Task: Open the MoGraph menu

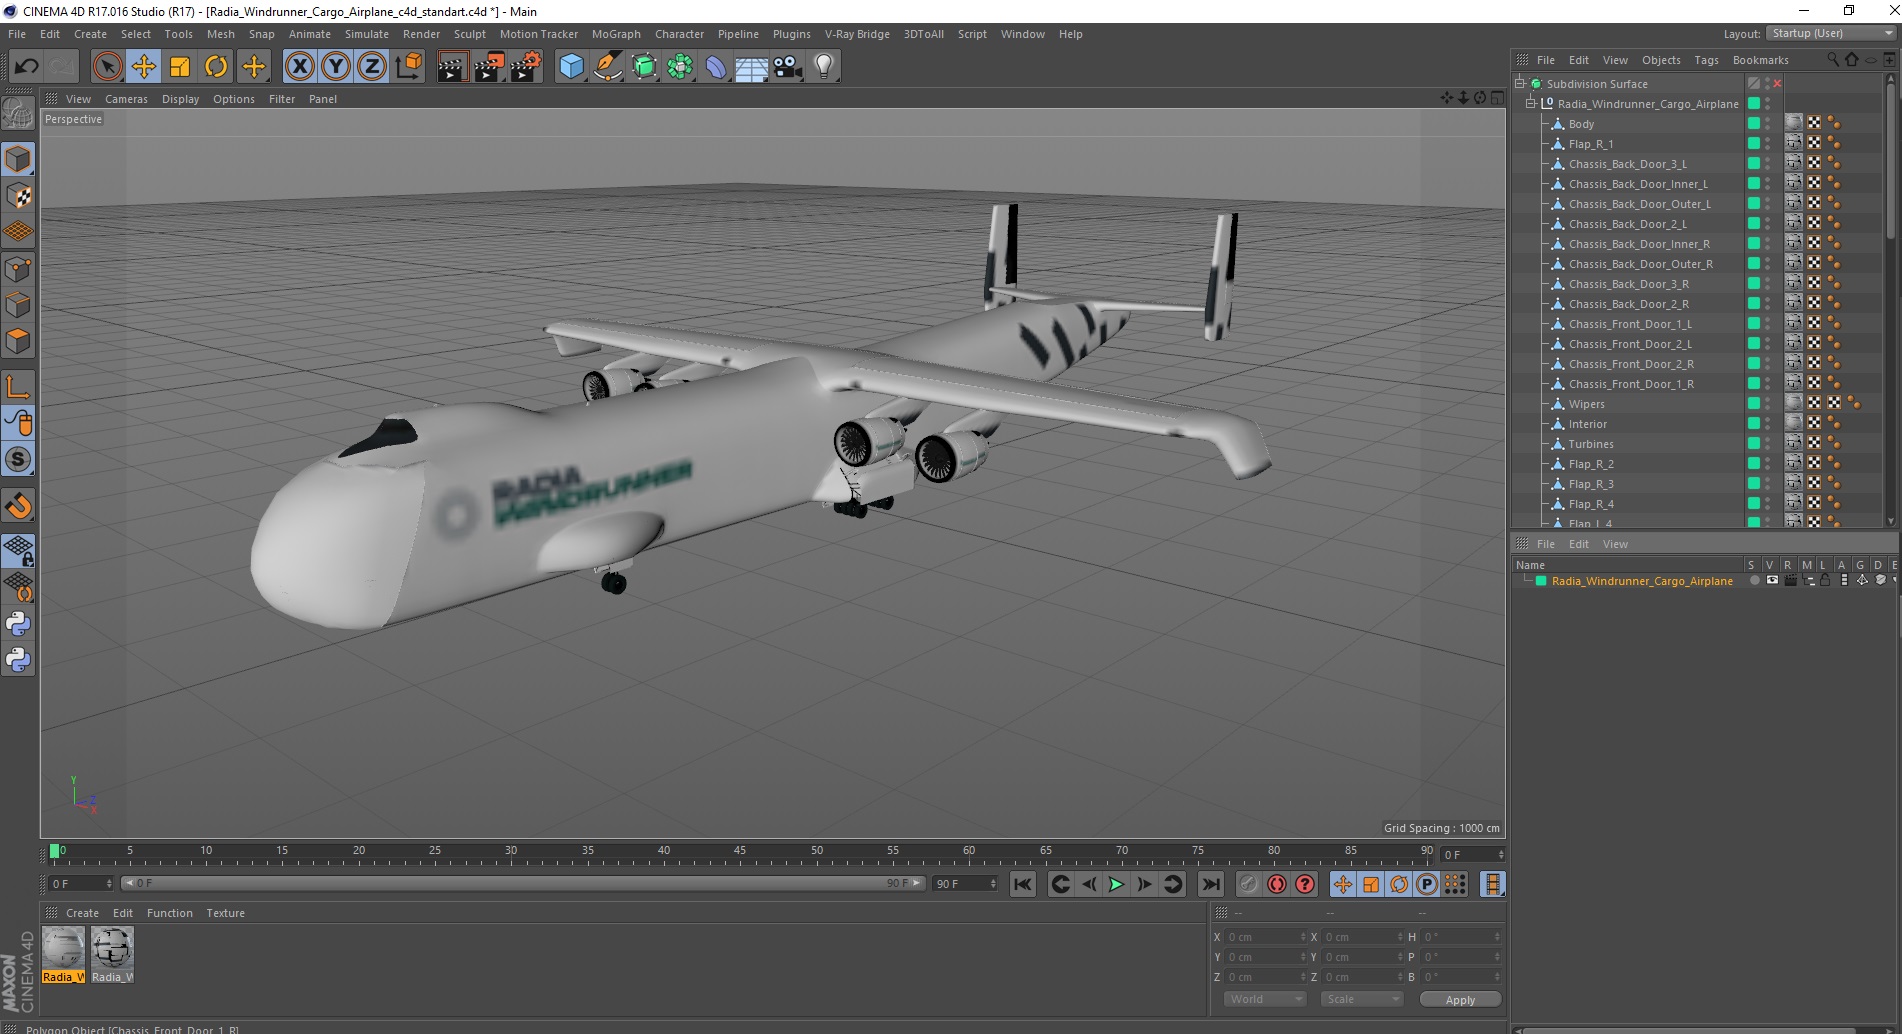Action: pos(616,34)
